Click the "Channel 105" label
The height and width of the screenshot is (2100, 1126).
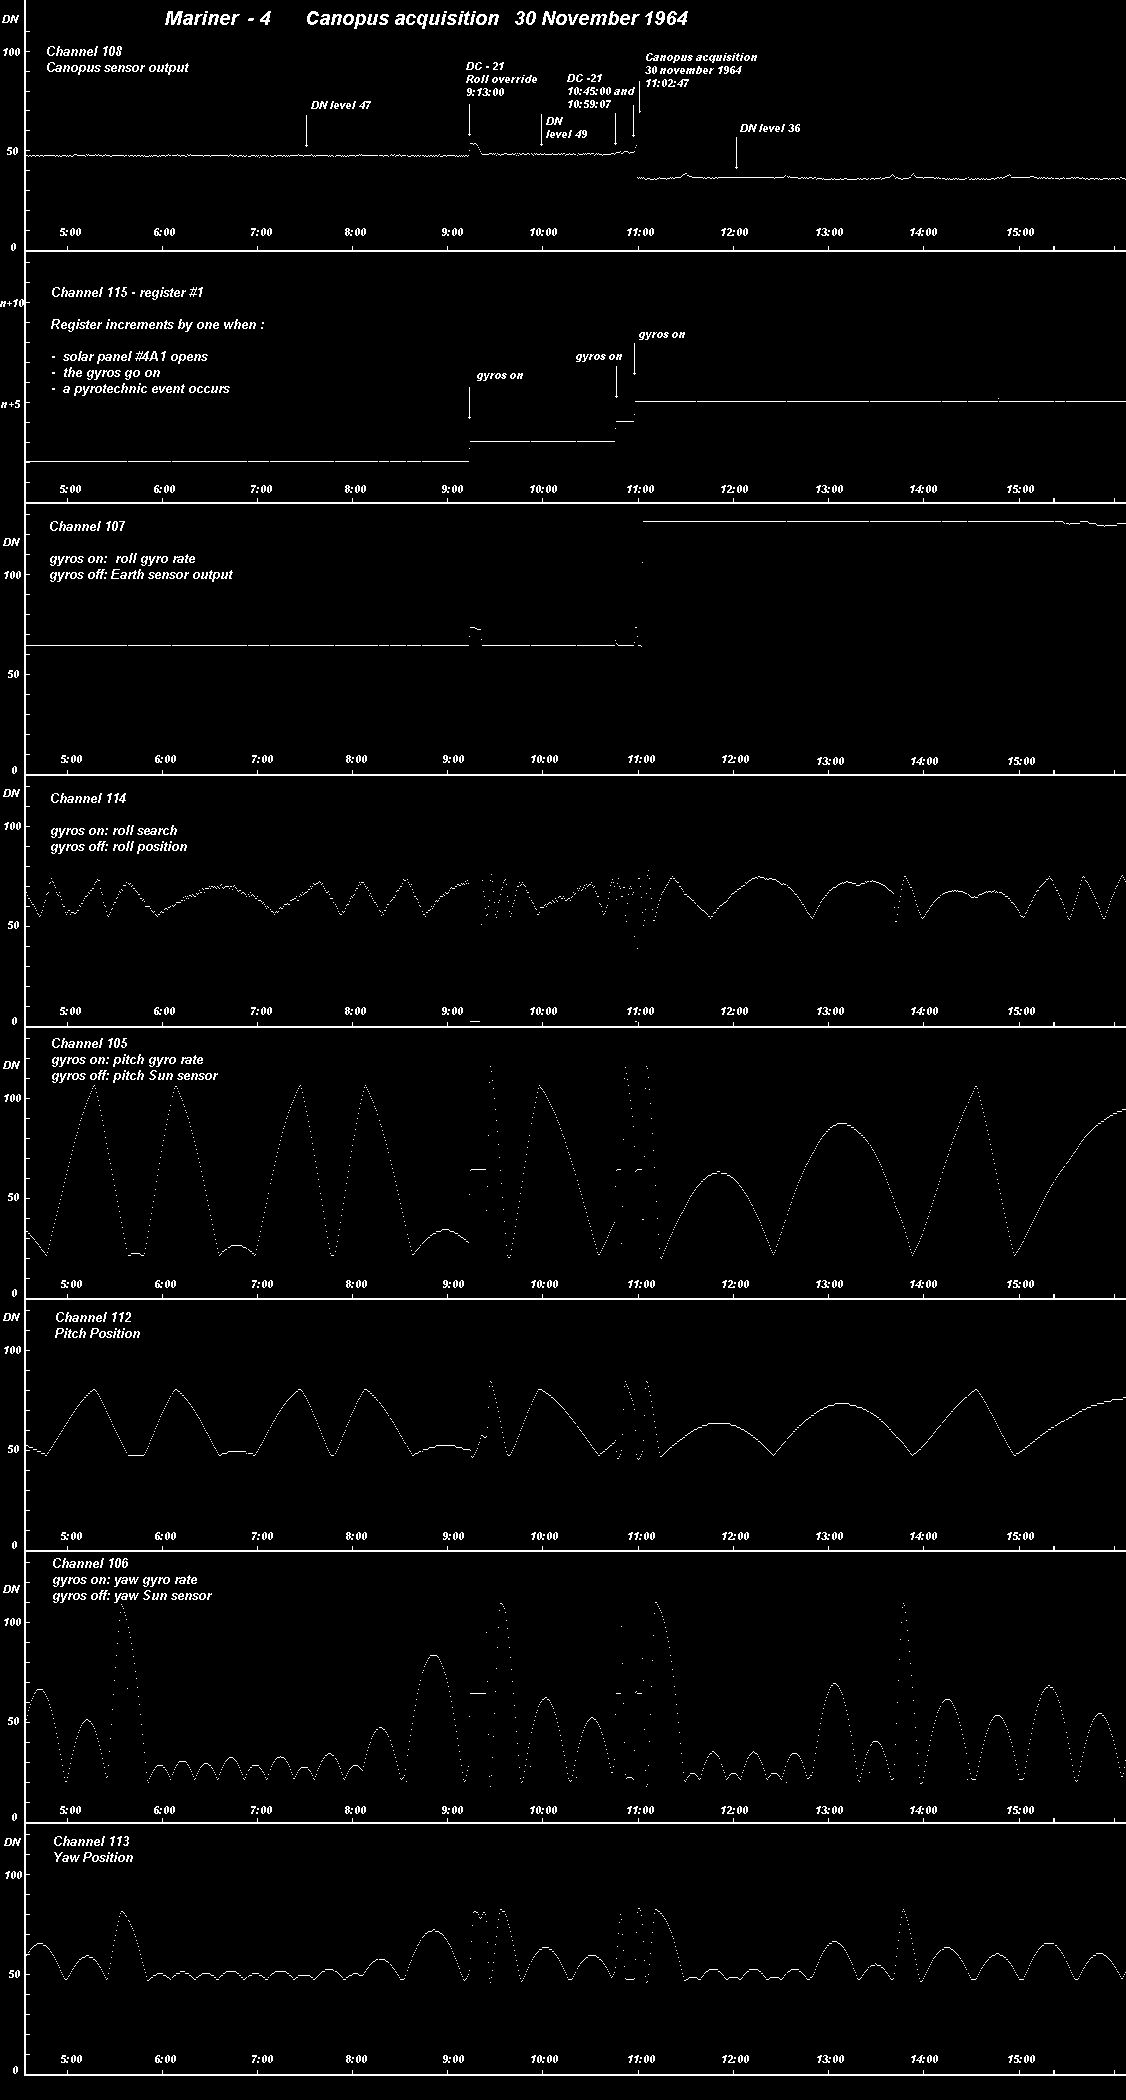(90, 1044)
